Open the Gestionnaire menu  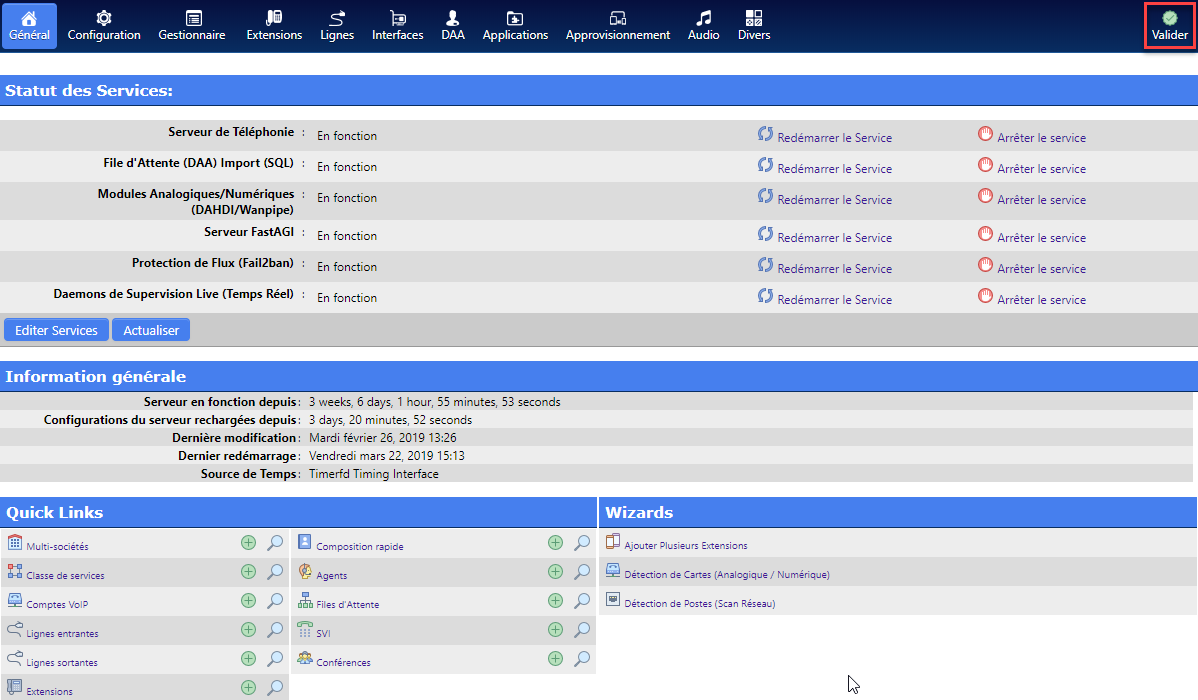click(192, 26)
